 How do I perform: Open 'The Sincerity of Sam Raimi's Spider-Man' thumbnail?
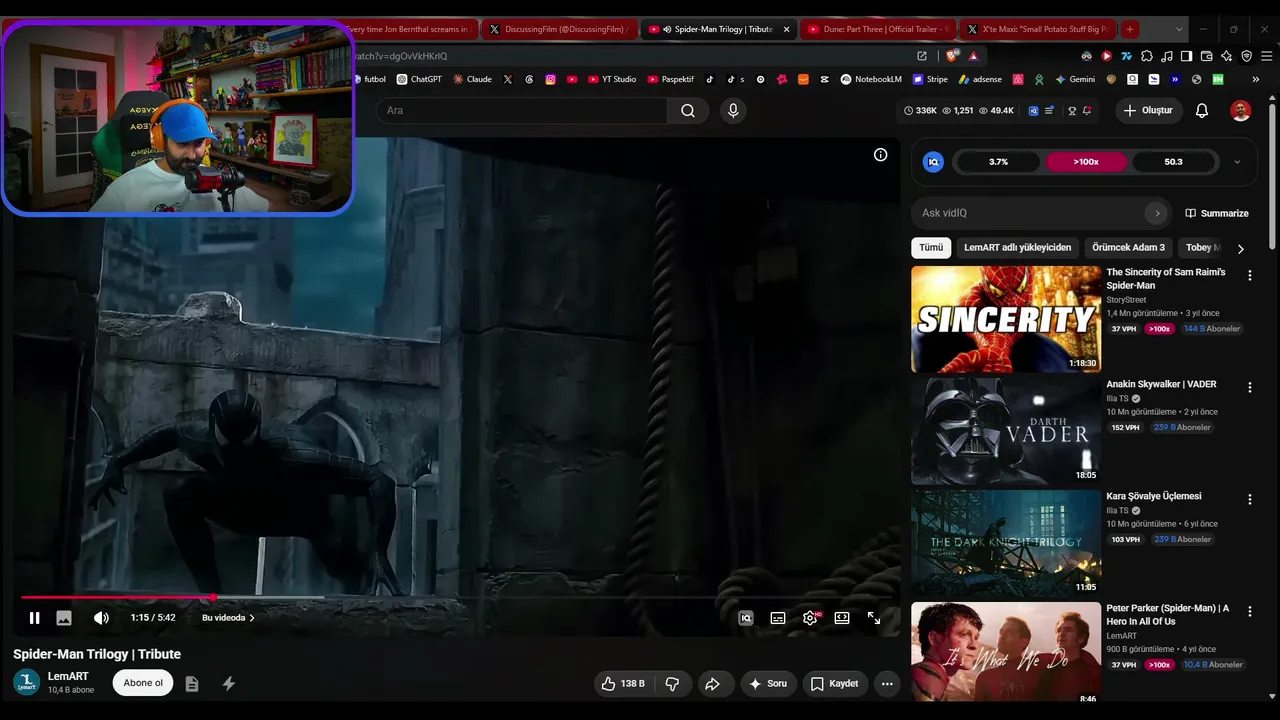pyautogui.click(x=1006, y=319)
